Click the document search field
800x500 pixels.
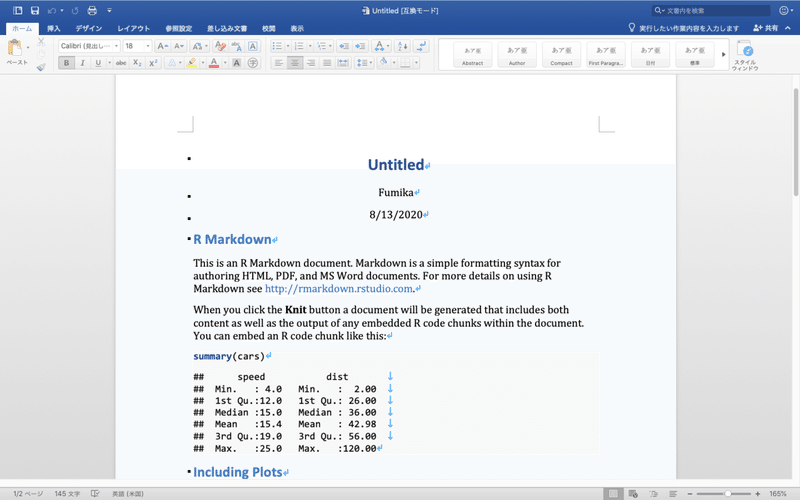point(711,10)
